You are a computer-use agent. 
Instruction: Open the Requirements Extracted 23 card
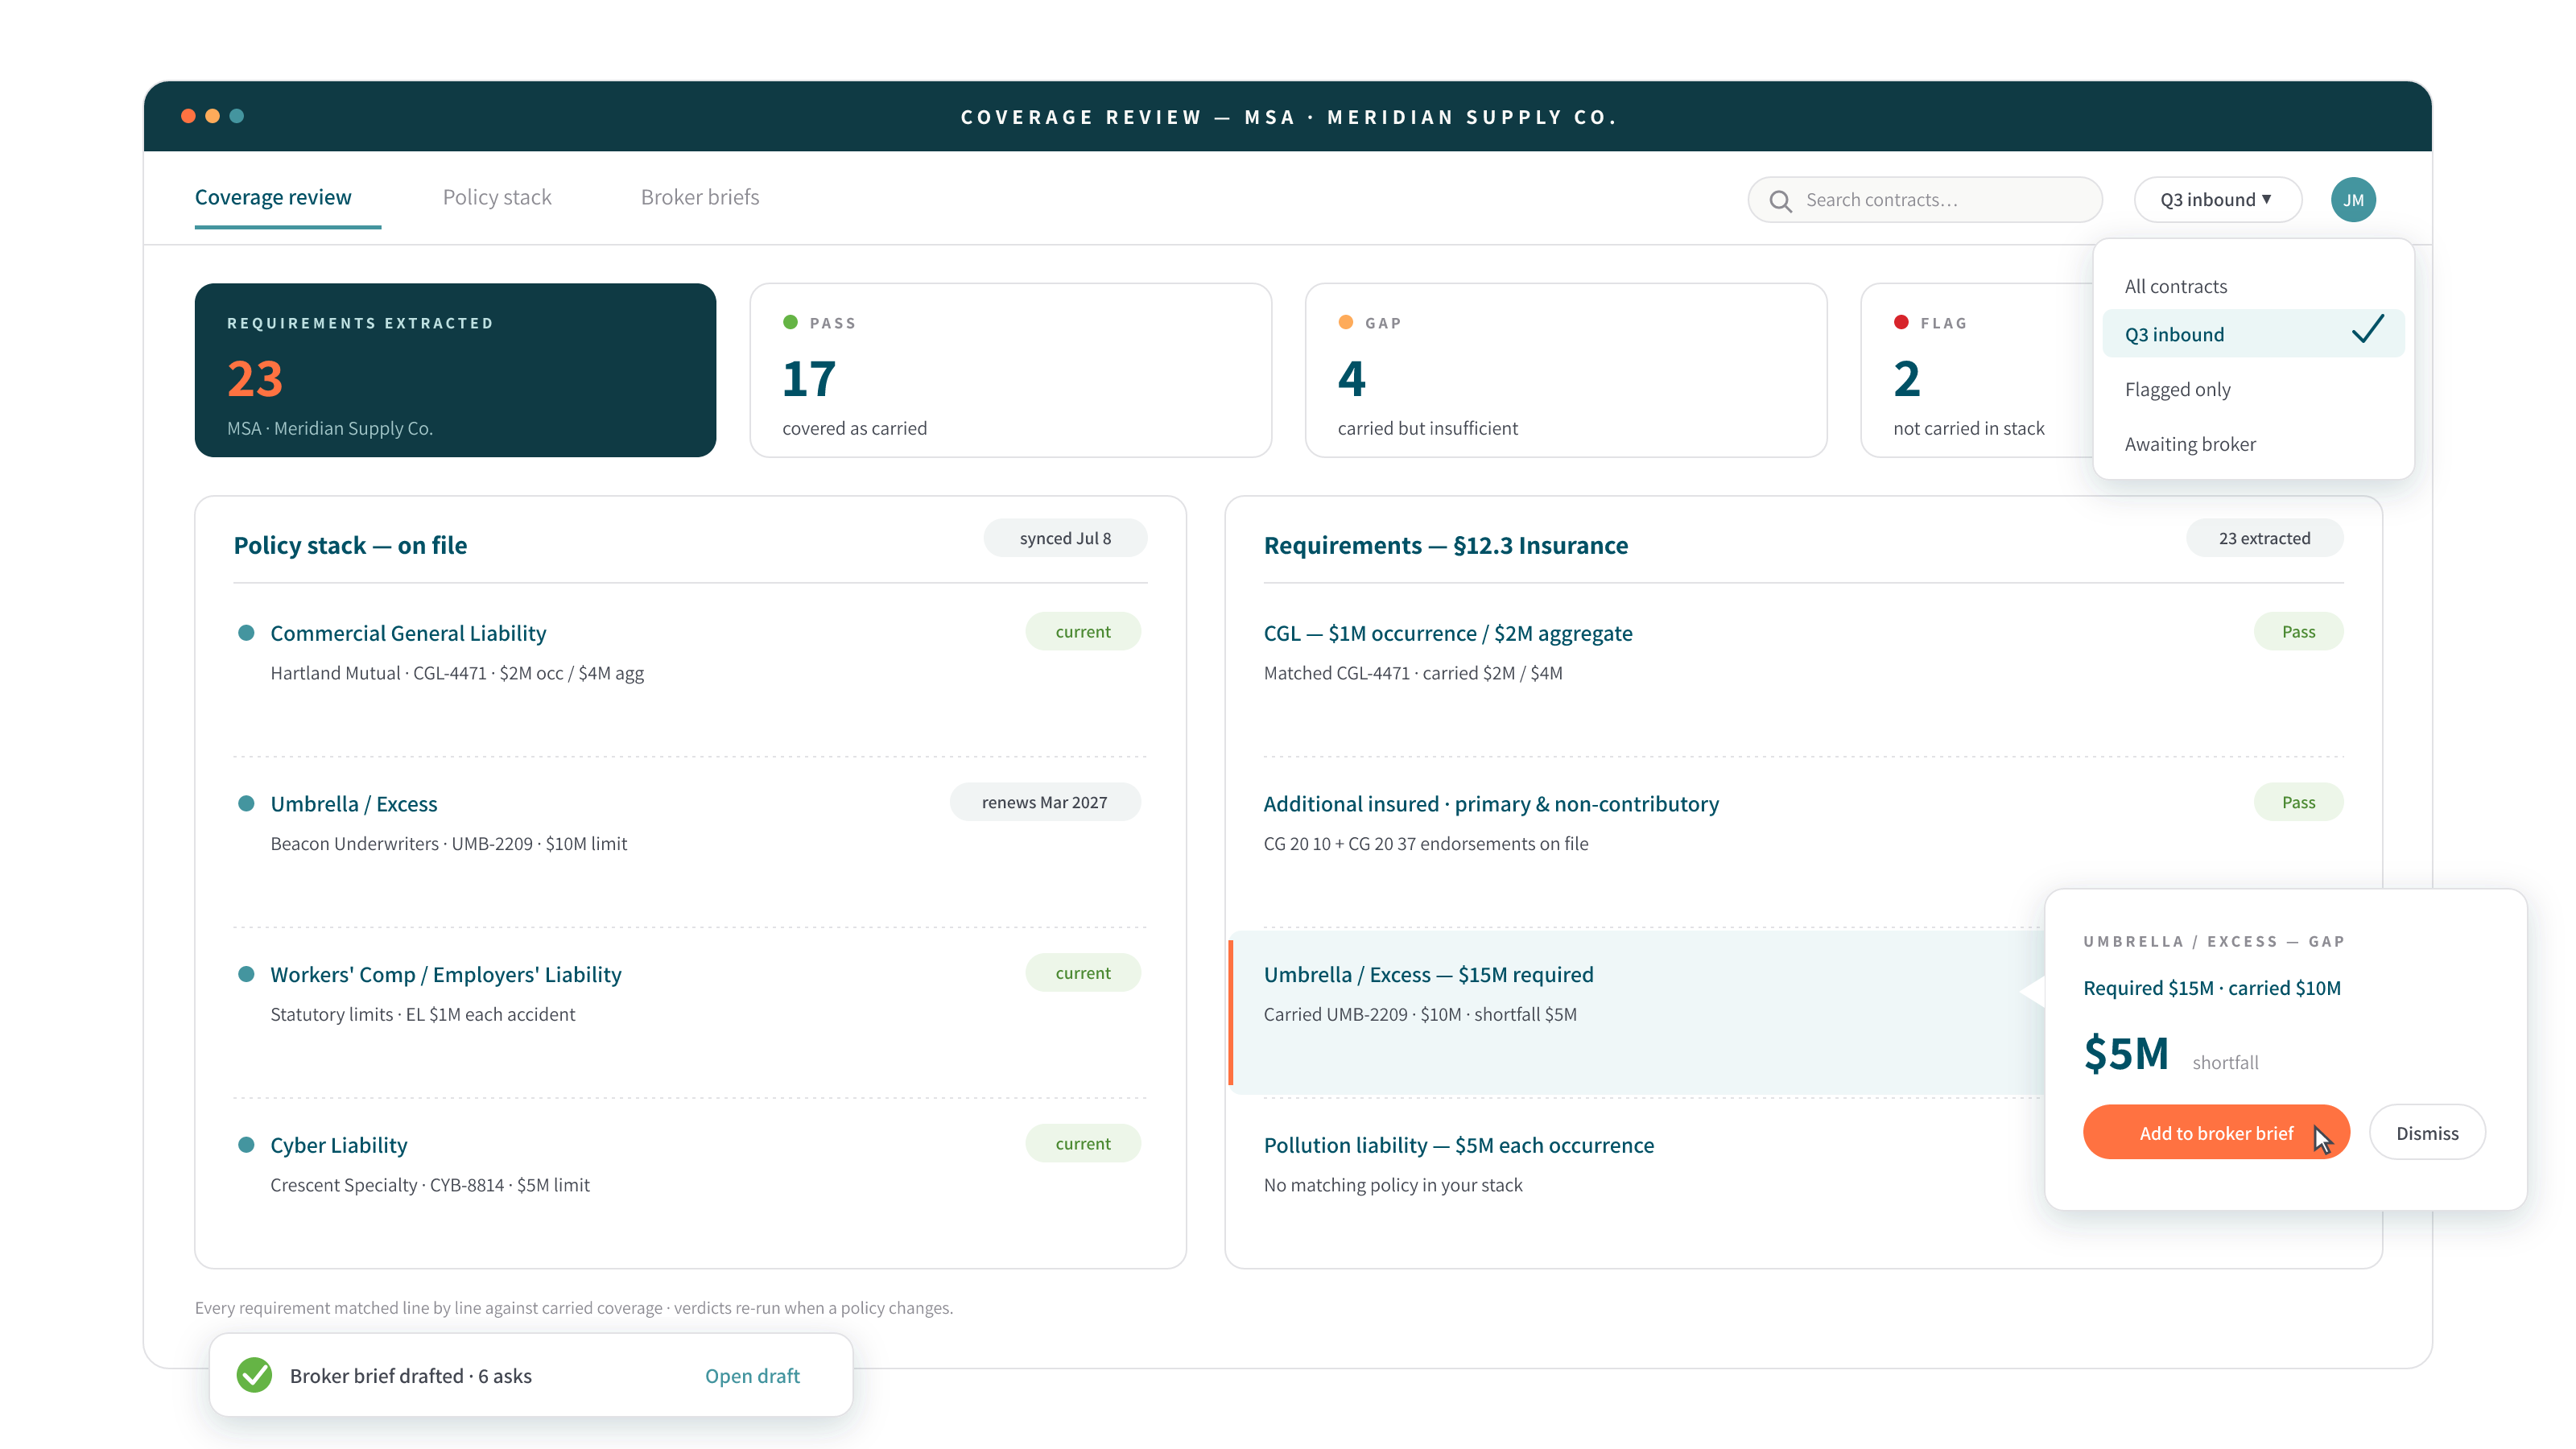[x=455, y=370]
